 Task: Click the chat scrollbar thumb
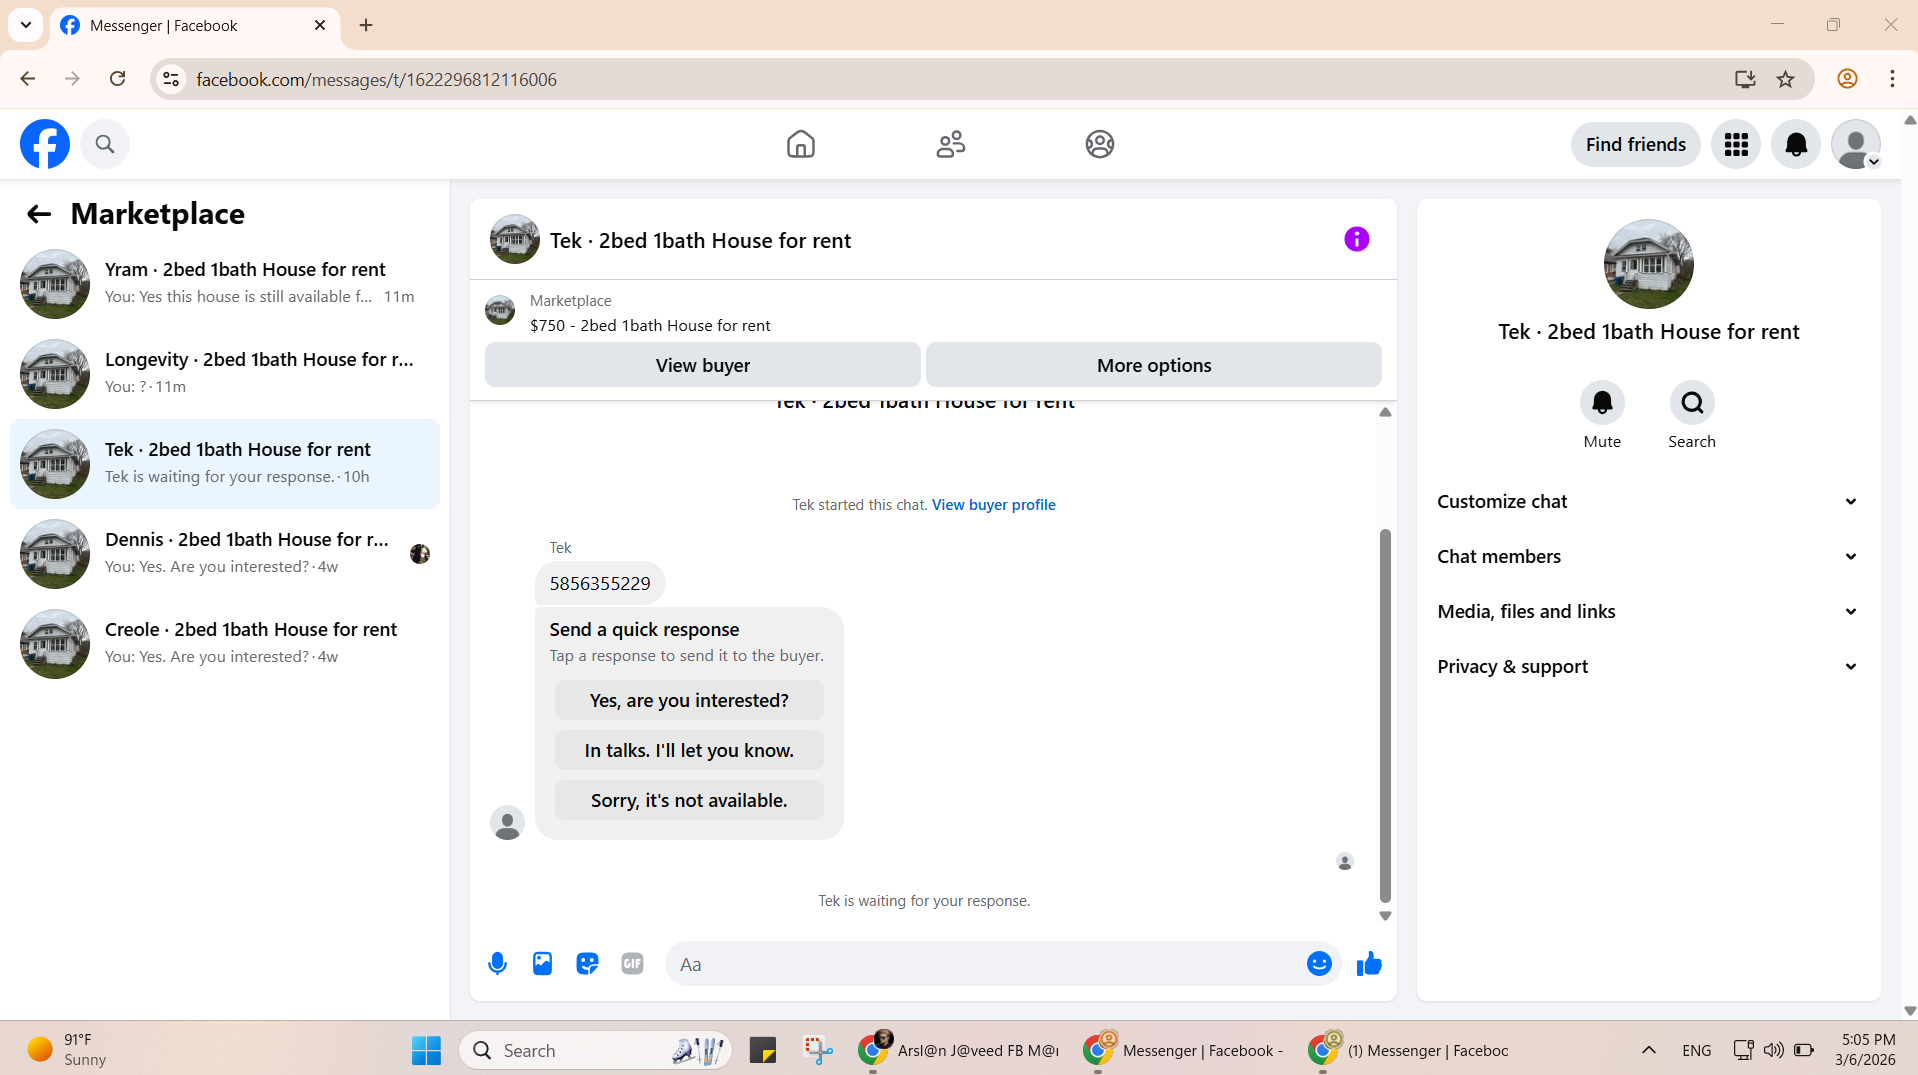[x=1385, y=715]
